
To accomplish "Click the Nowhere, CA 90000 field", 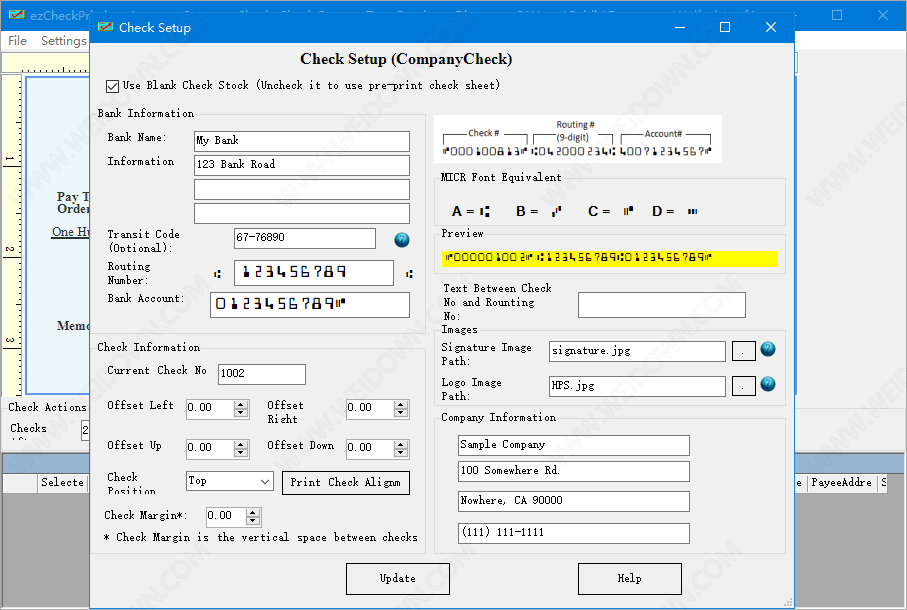I will 574,501.
